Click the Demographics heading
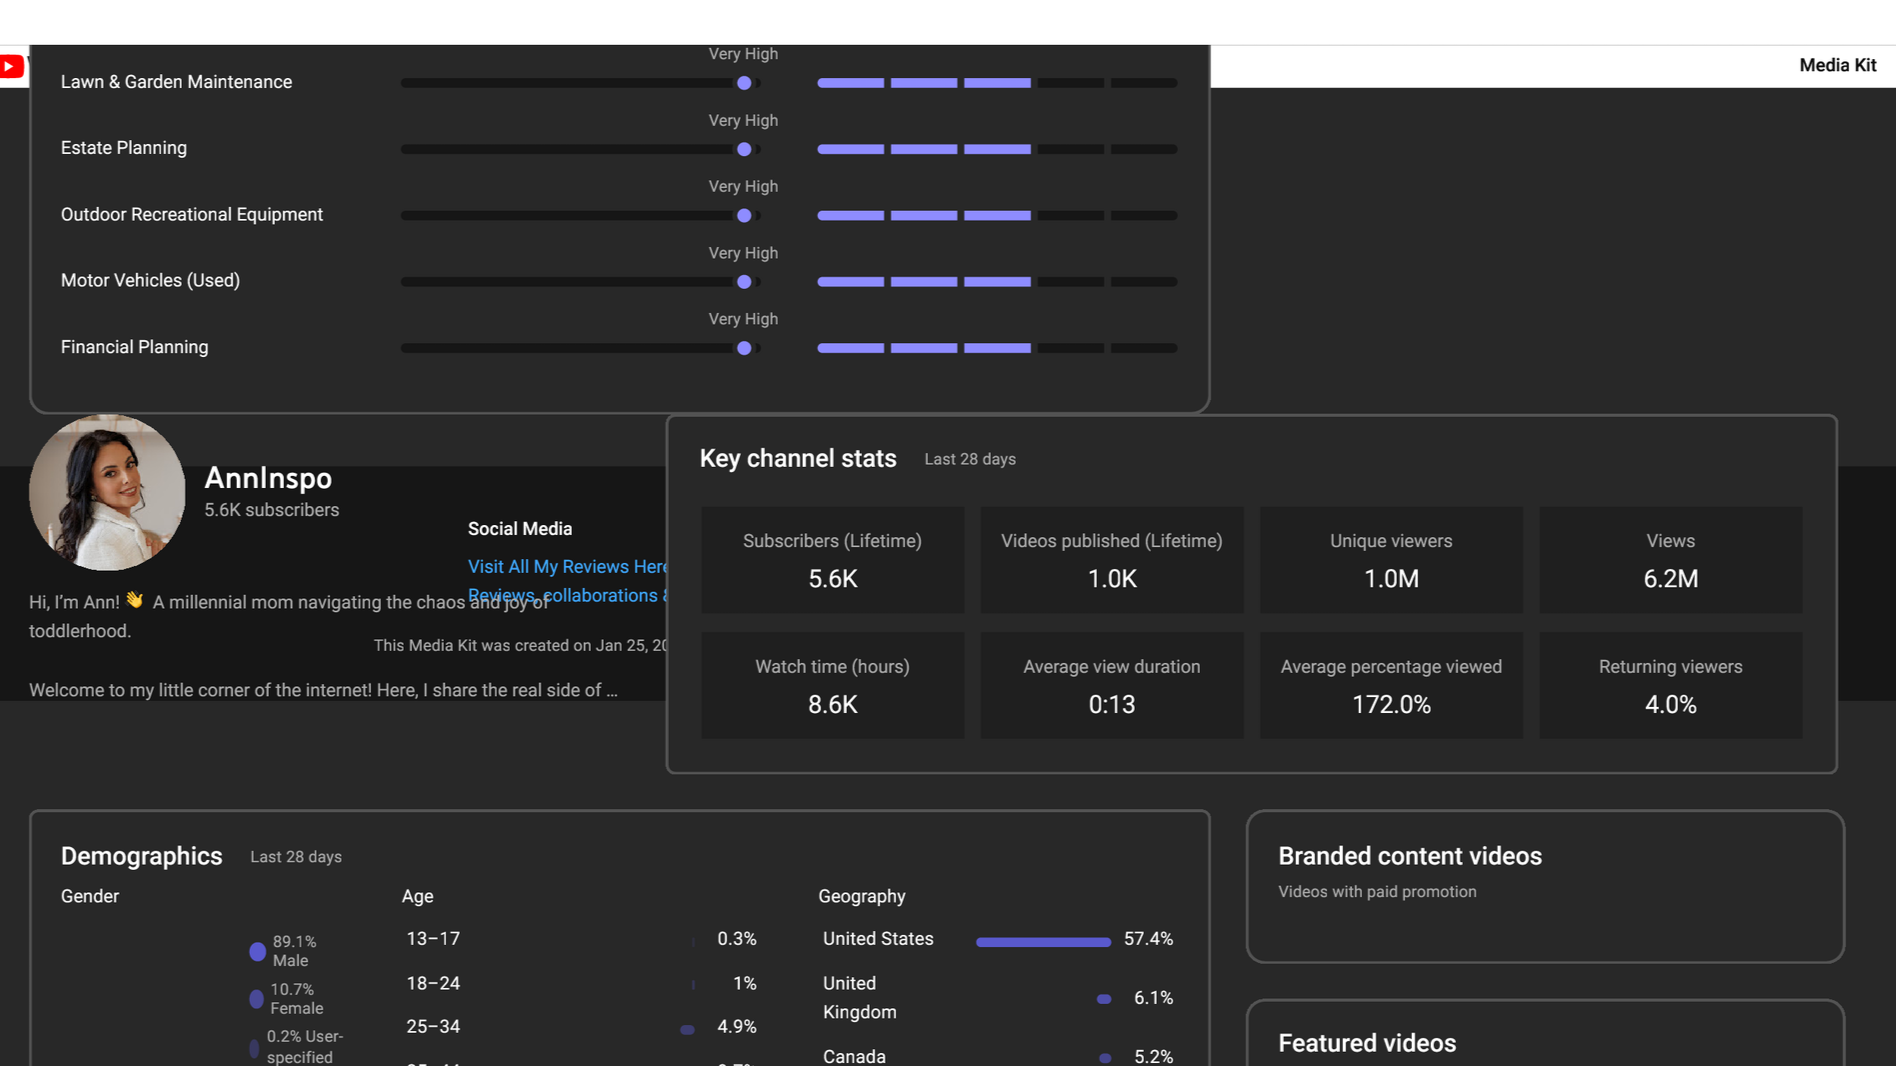 click(x=141, y=856)
